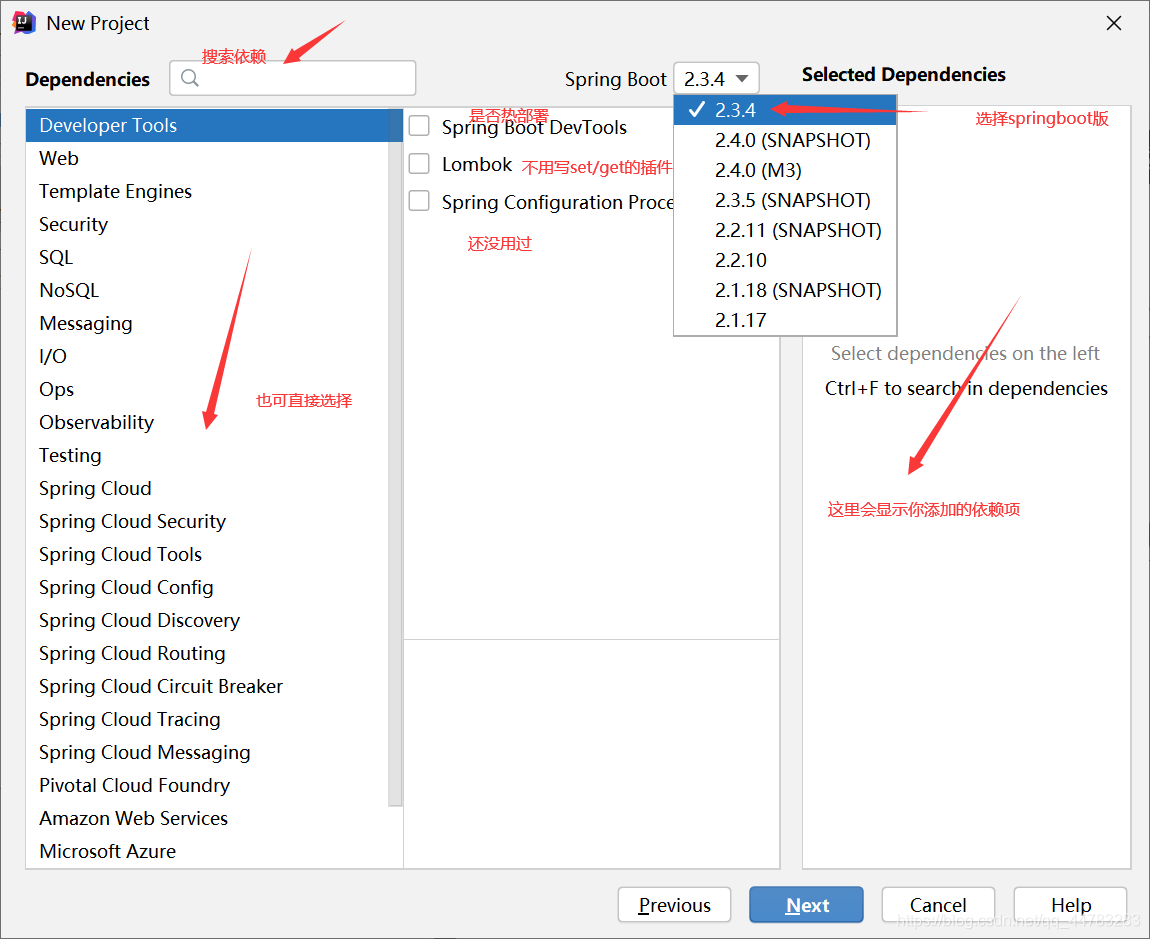This screenshot has width=1150, height=939.
Task: Pick version 2.2.10
Action: 785,260
